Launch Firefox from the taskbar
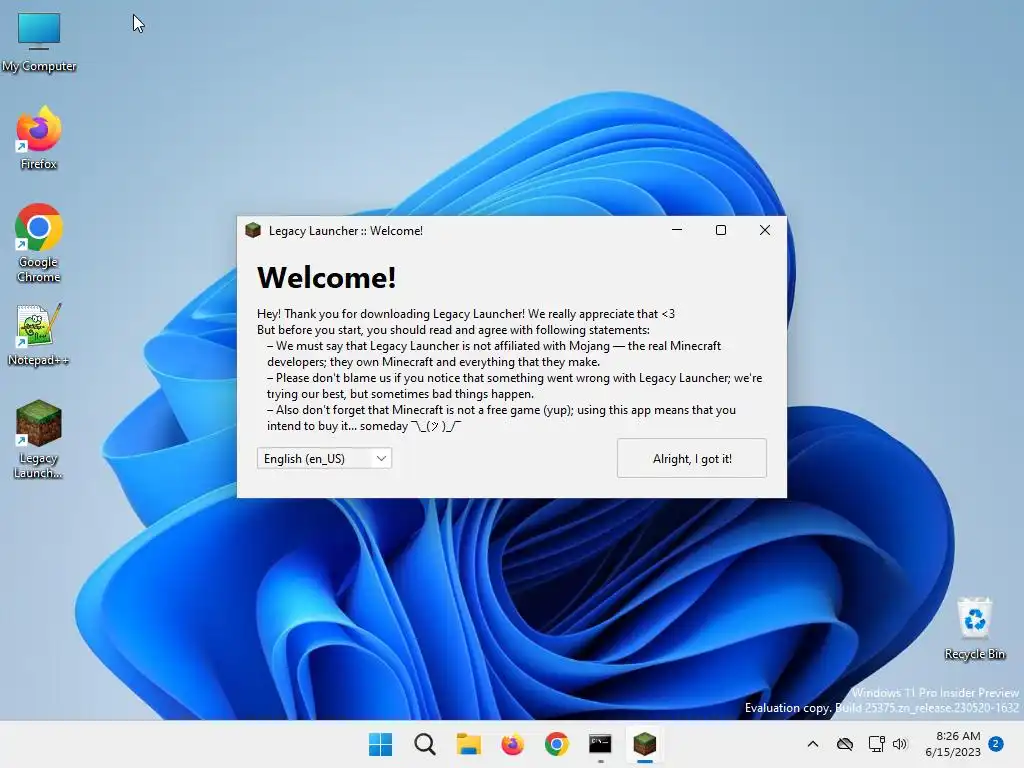 [x=513, y=744]
